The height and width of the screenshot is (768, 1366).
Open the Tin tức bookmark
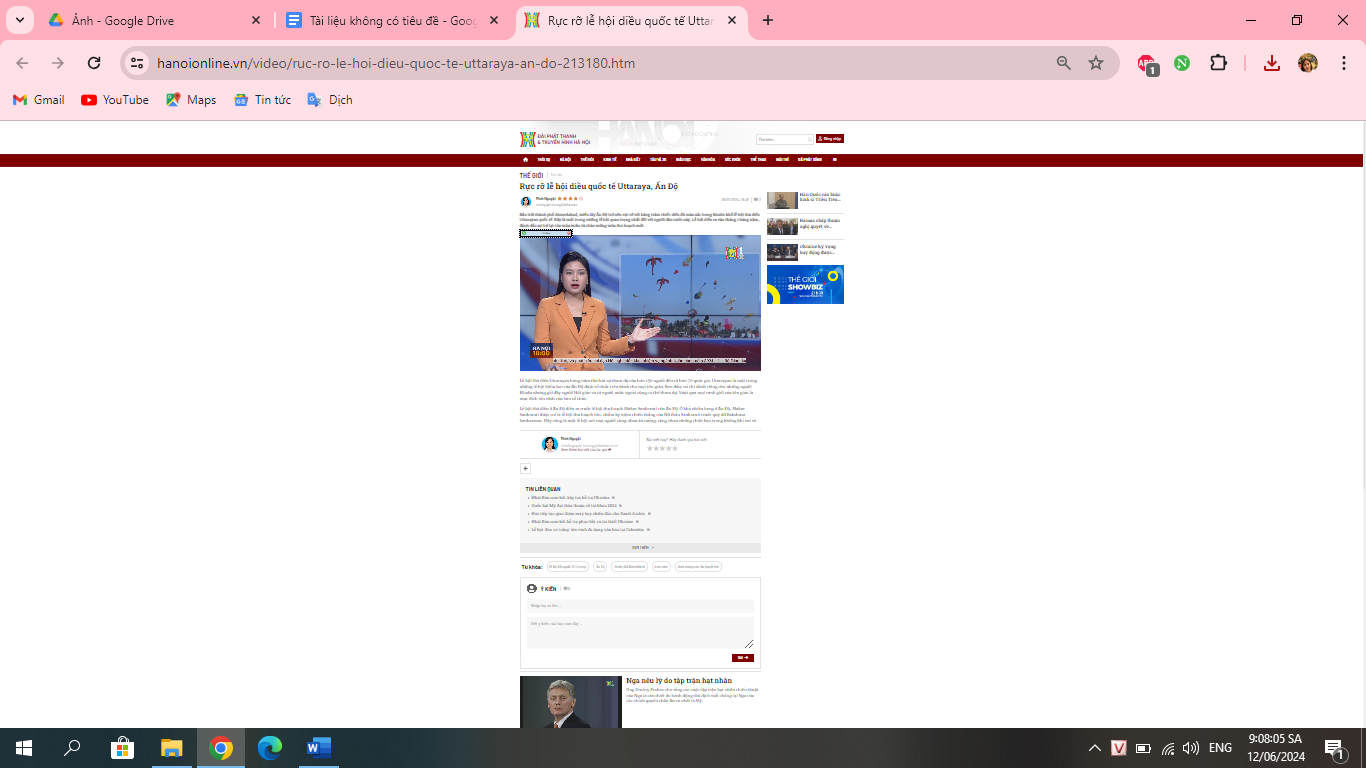click(262, 100)
